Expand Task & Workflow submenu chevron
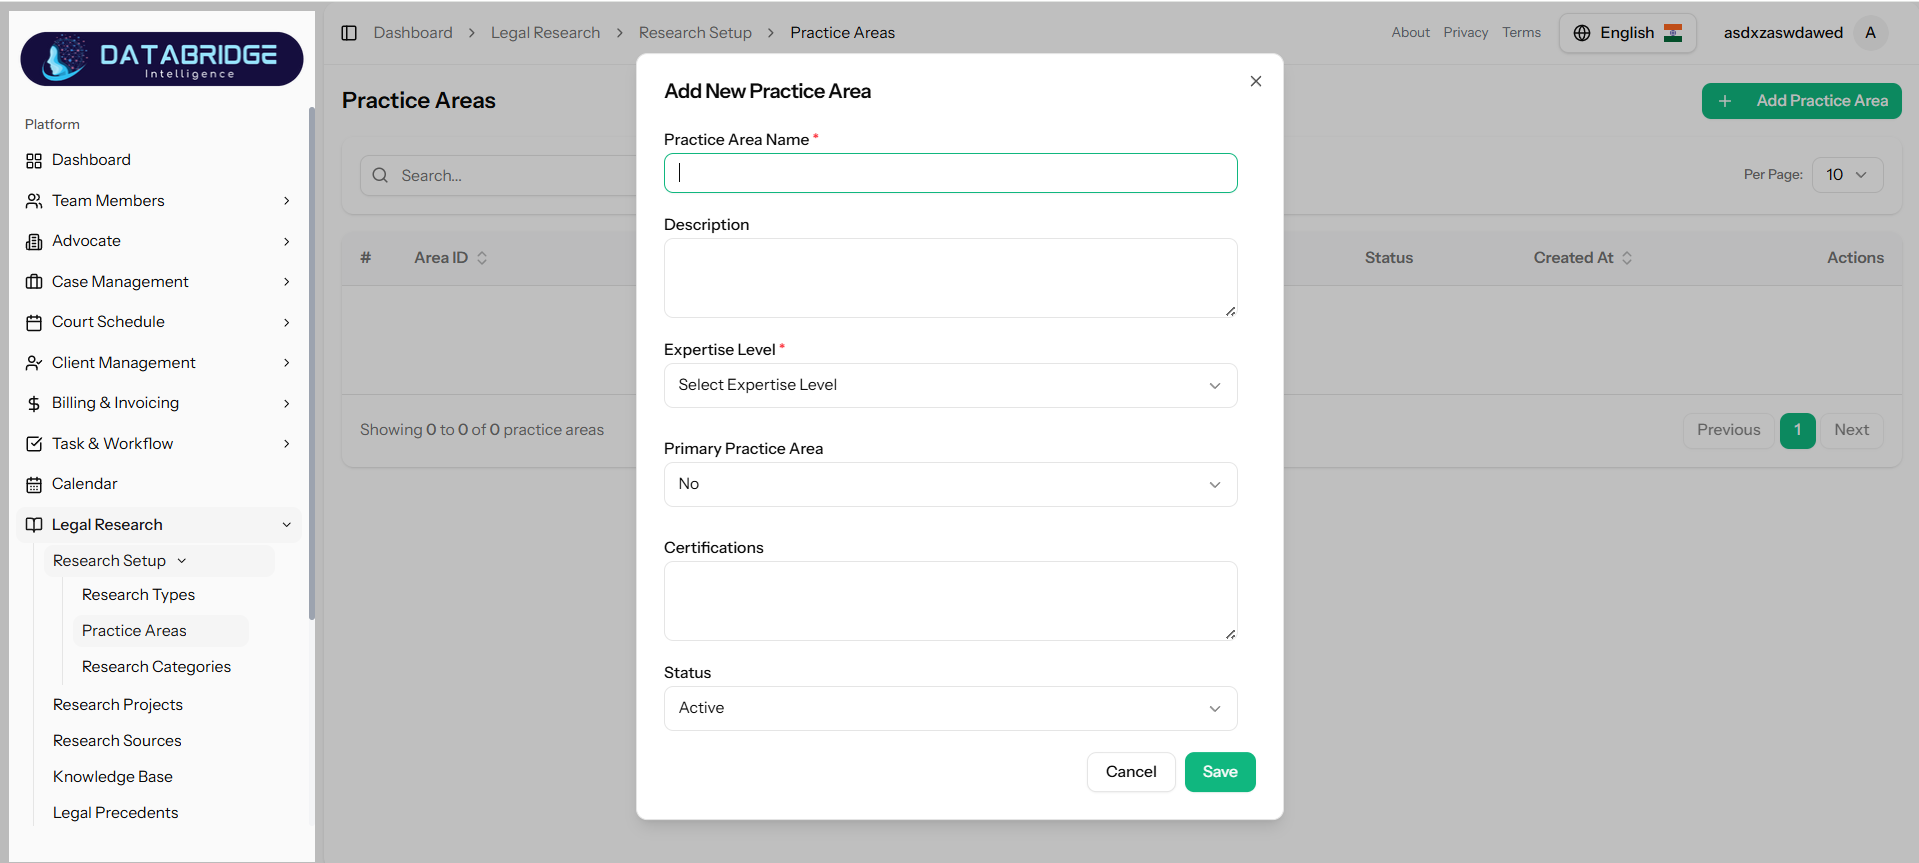This screenshot has height=863, width=1919. click(287, 444)
